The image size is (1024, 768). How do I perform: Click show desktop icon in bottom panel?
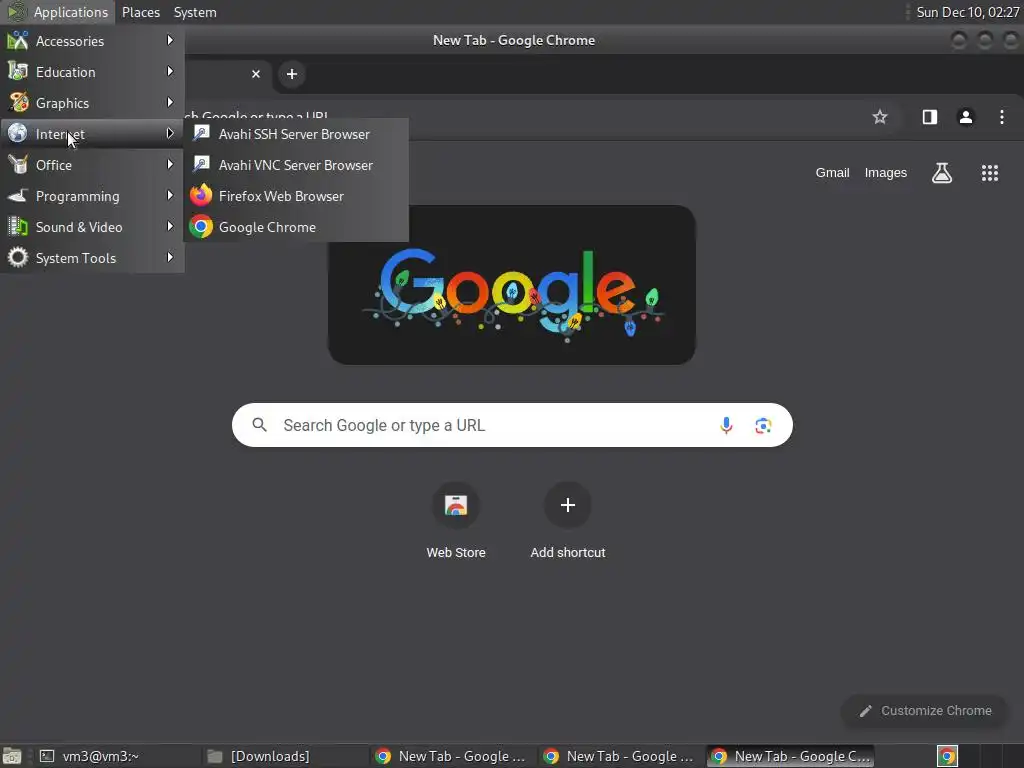click(12, 756)
